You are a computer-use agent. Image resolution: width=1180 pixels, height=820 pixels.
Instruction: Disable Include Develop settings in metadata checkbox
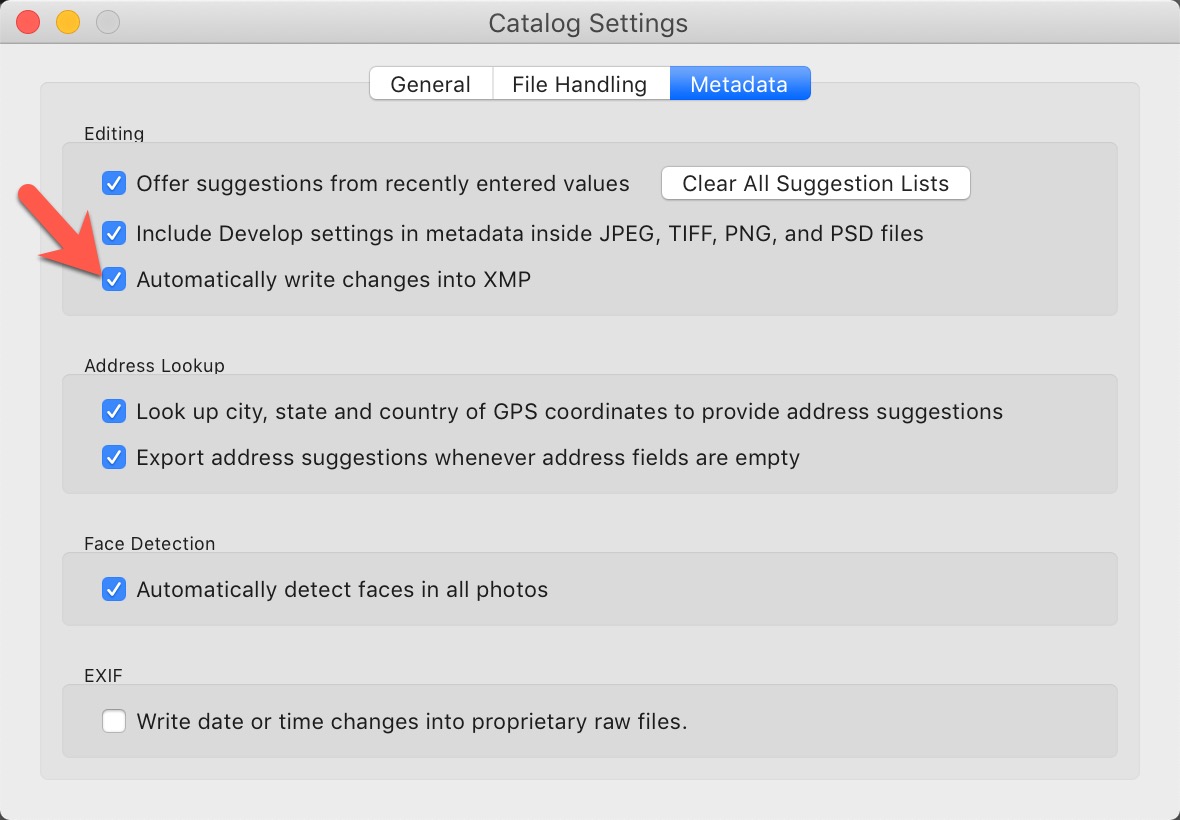coord(114,233)
